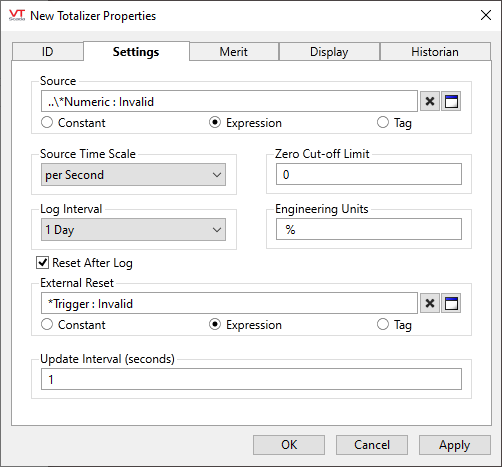The width and height of the screenshot is (502, 467).
Task: Open the Source expression editor window icon
Action: click(x=451, y=101)
